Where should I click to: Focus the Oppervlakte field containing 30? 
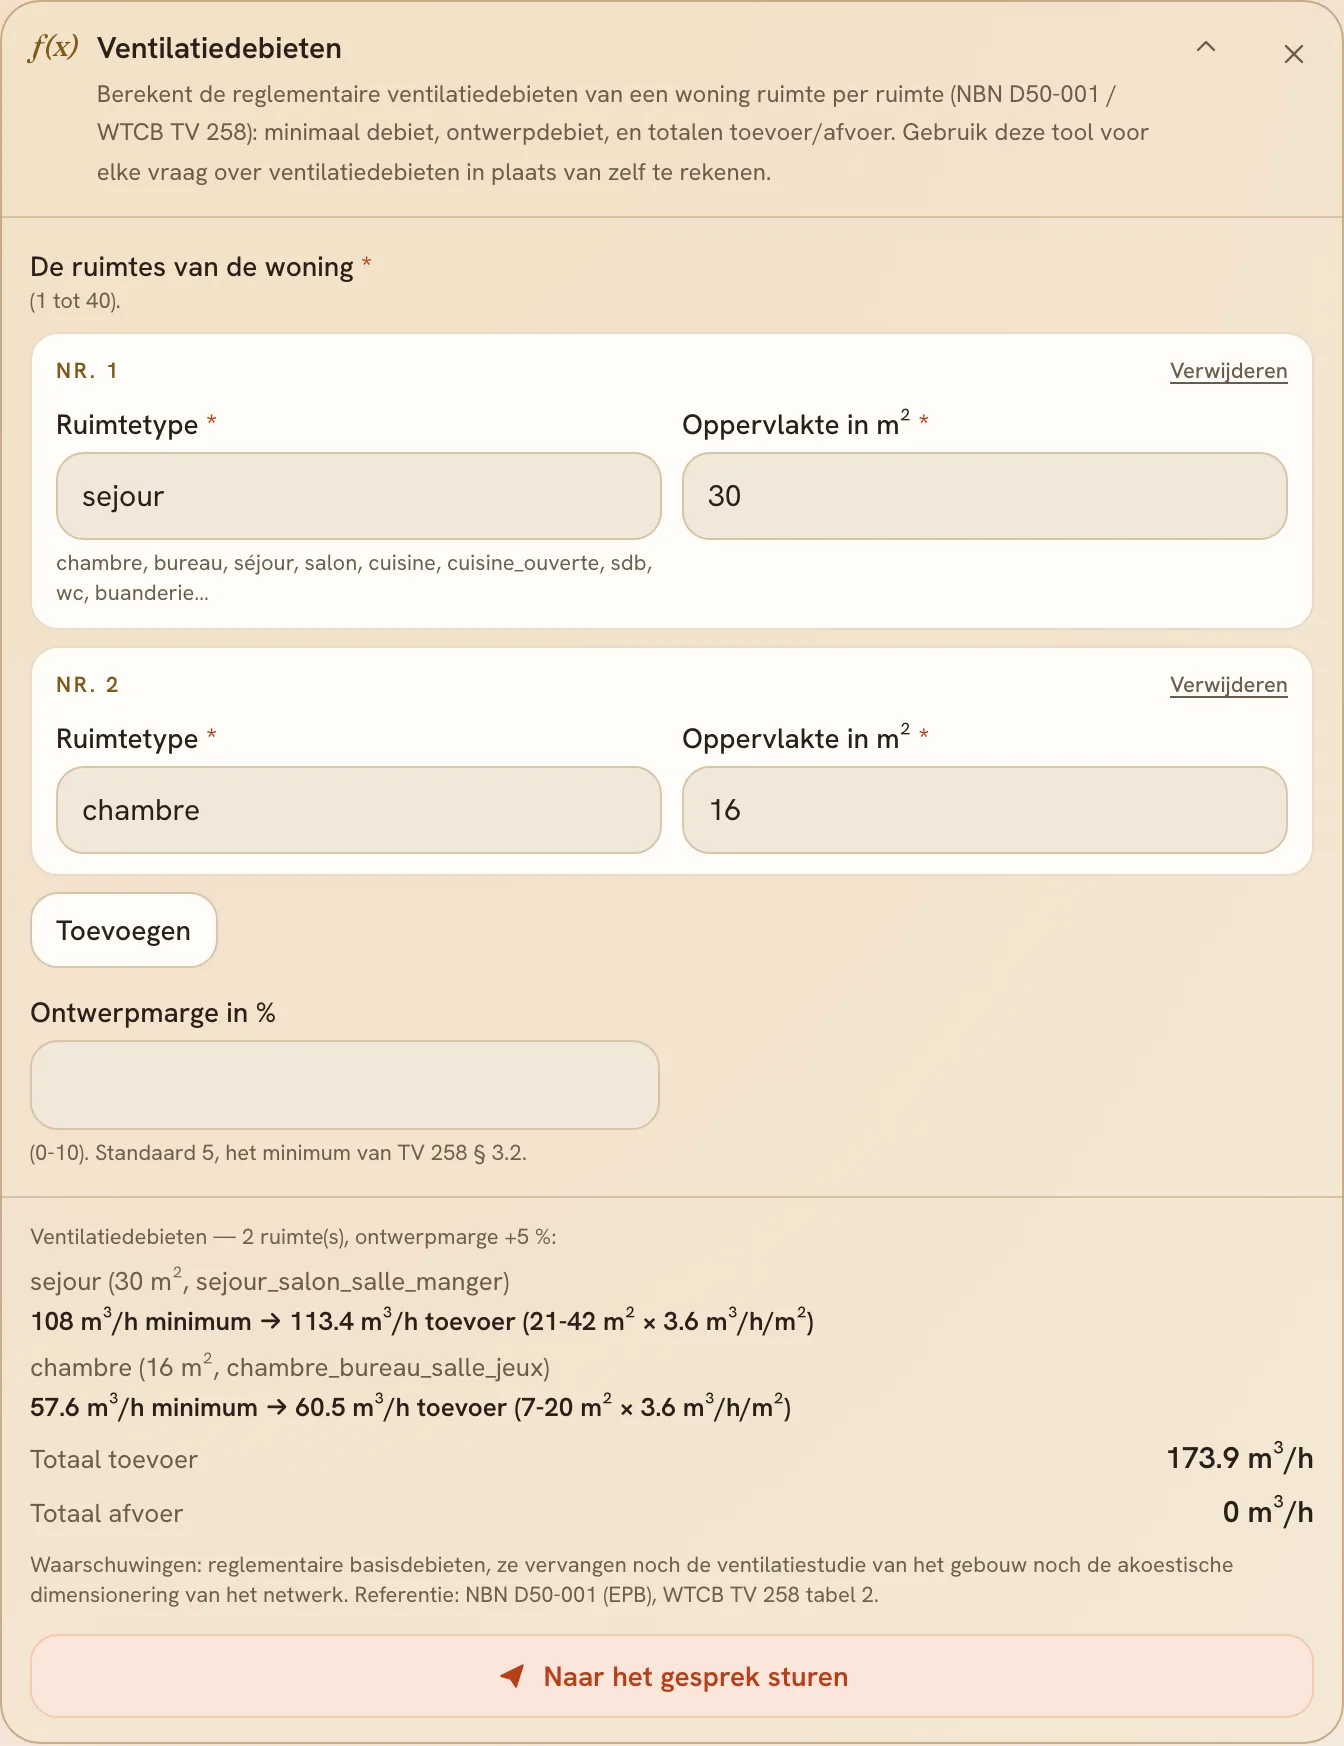(984, 496)
